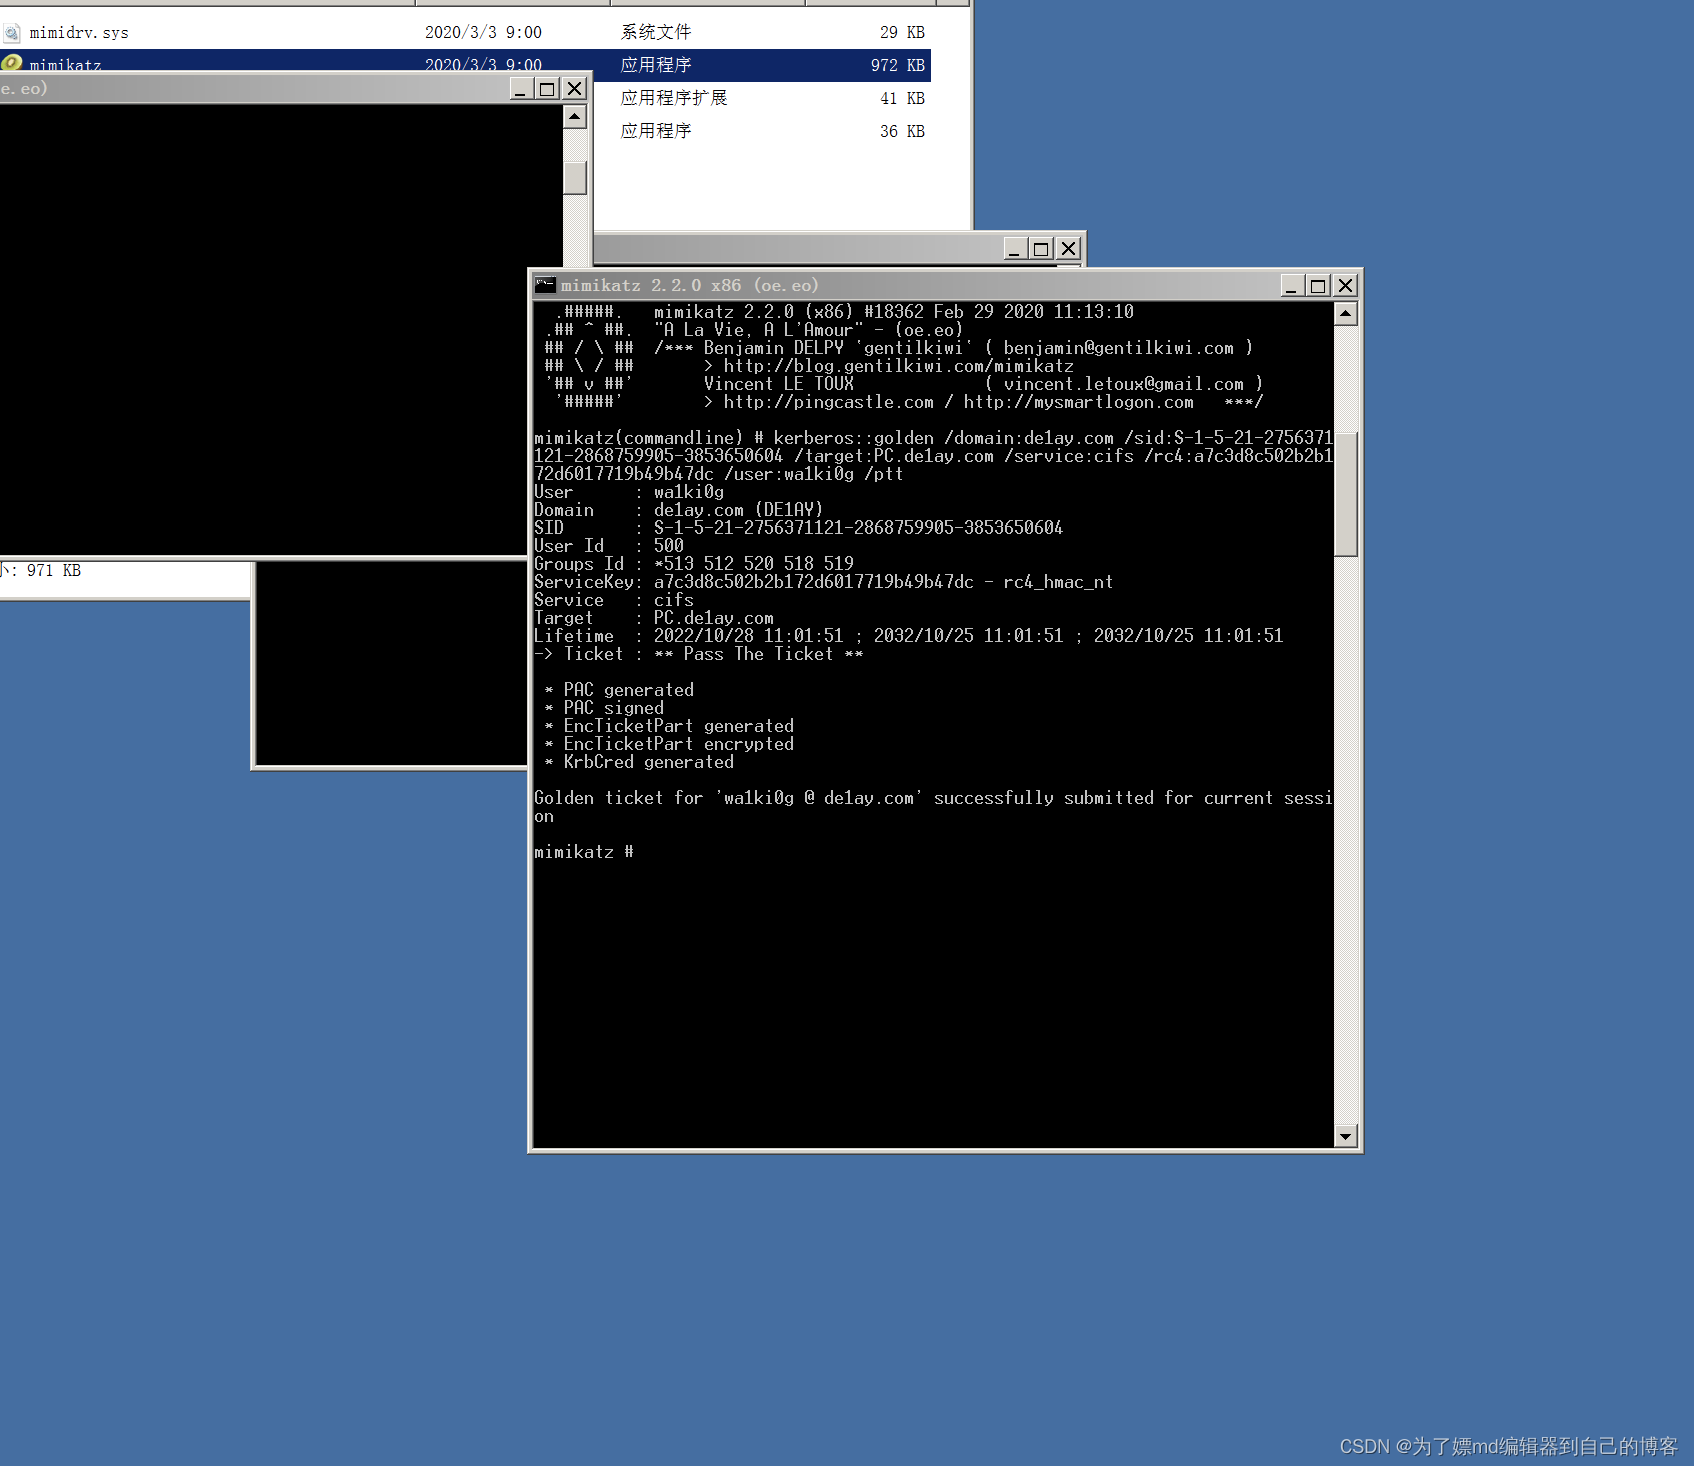Click the 41 KB size cell
Screen dimensions: 1694x1466
click(x=902, y=98)
